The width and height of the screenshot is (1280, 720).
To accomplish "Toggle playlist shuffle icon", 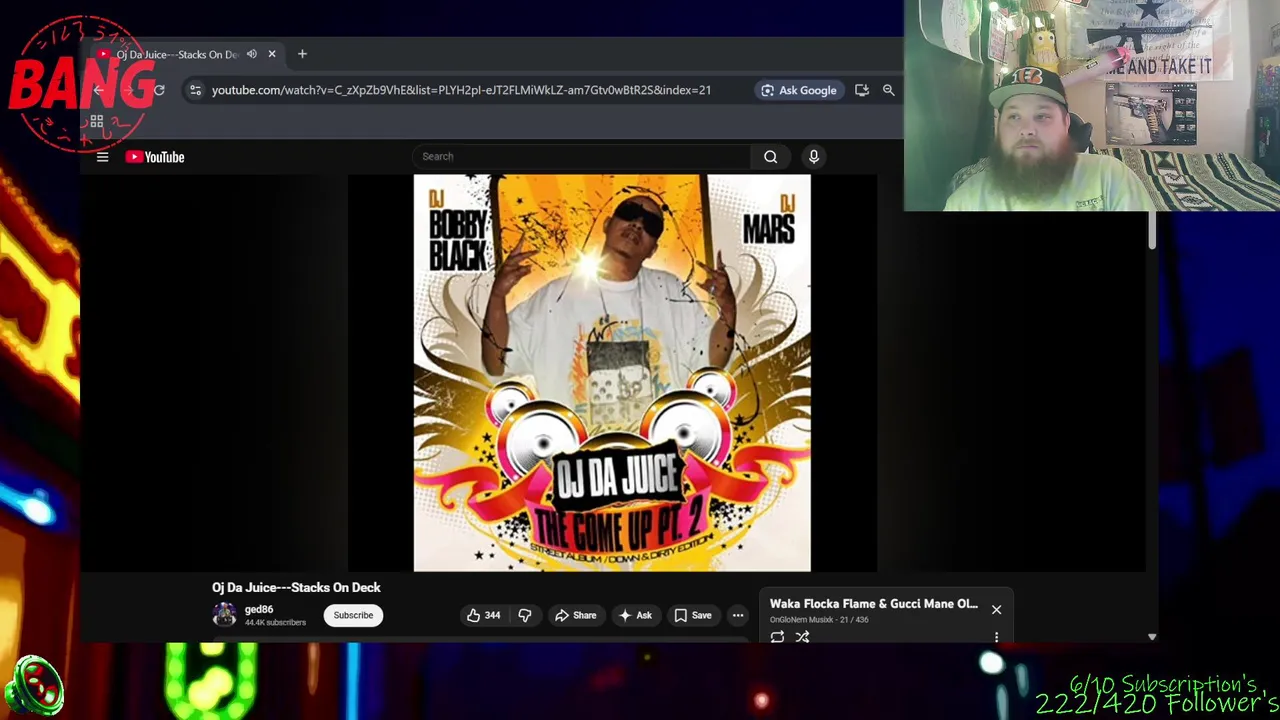I will [802, 637].
